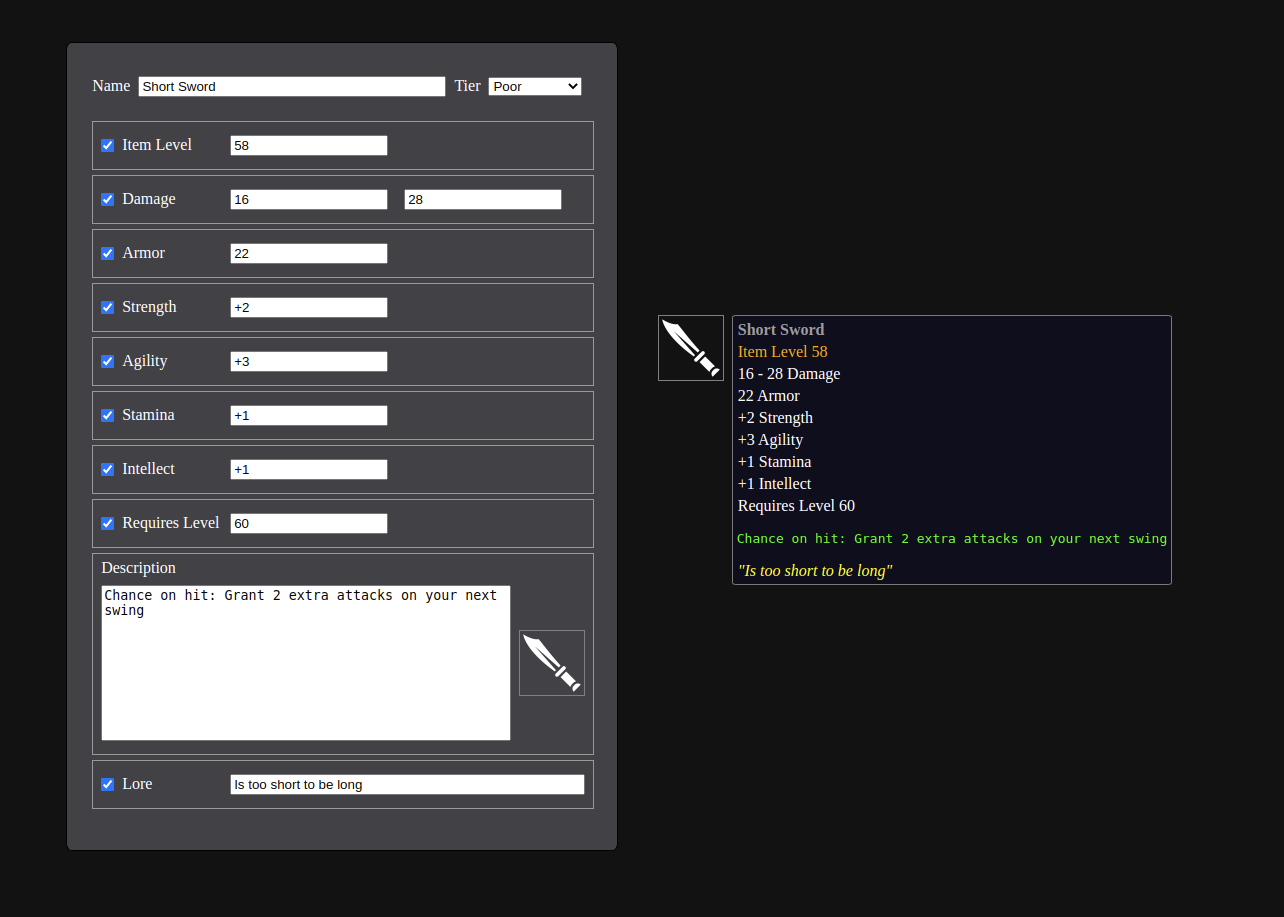Open the Tier dropdown showing Poor

click(x=535, y=87)
